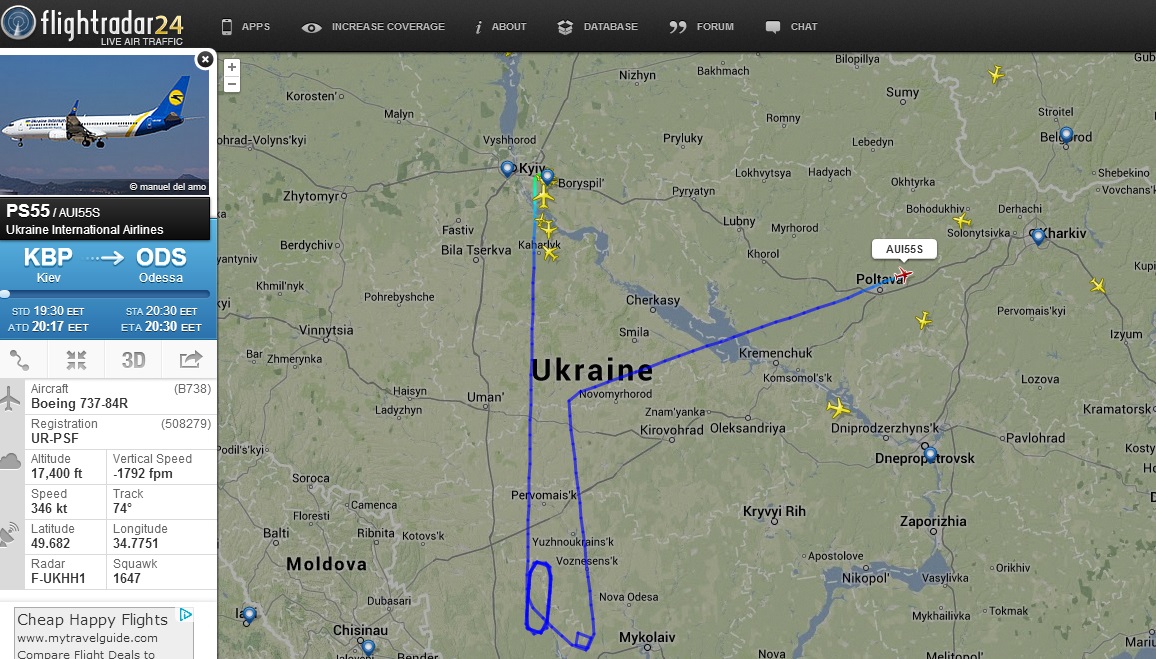The image size is (1156, 659).
Task: Open the Chat menu item
Action: [x=792, y=27]
